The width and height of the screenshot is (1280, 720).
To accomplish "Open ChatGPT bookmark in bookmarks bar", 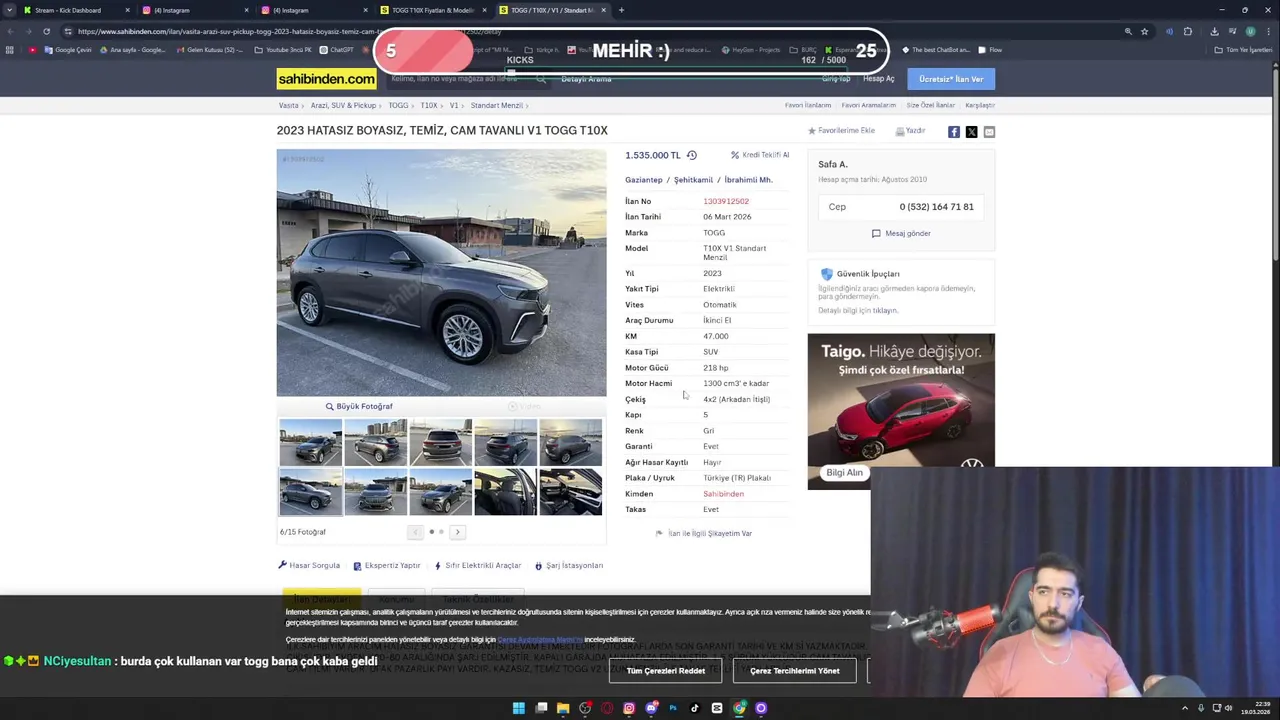I will [x=337, y=50].
